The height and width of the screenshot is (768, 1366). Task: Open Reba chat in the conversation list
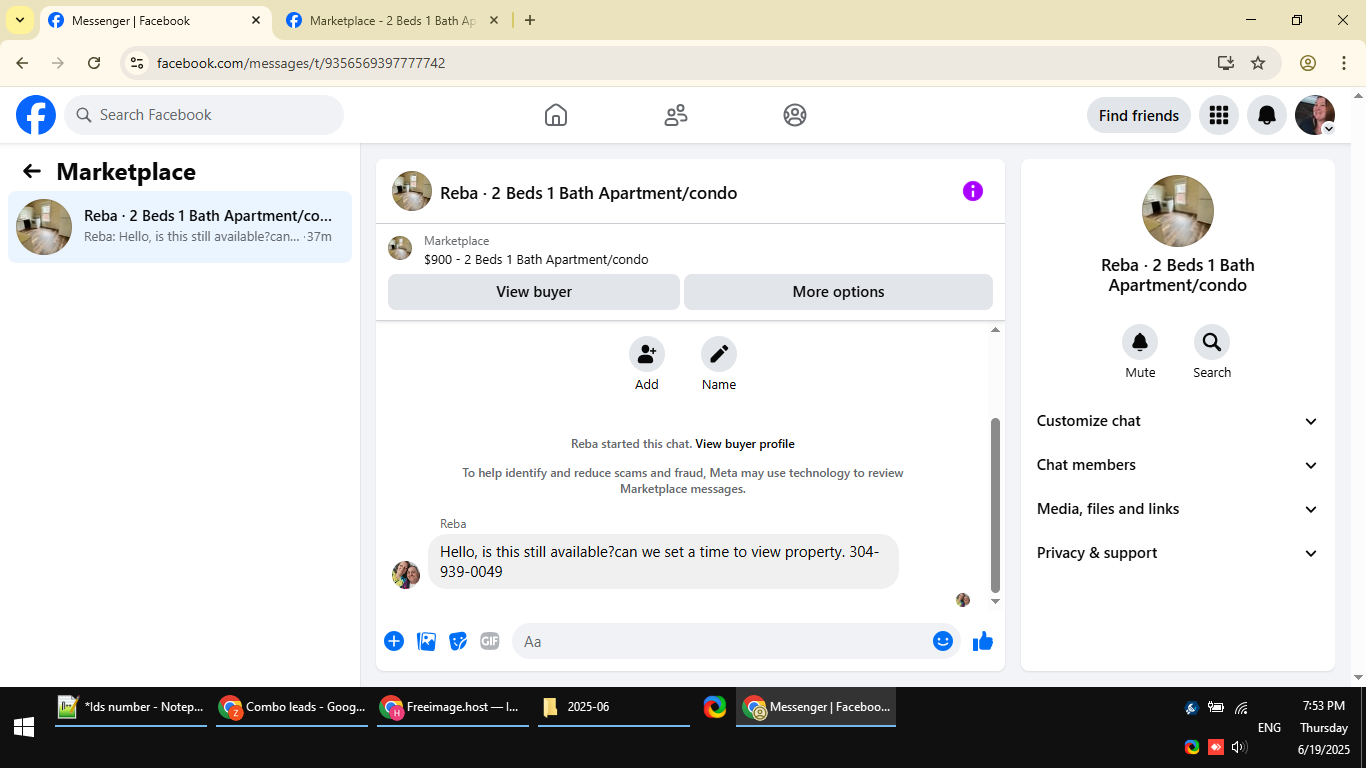point(180,227)
